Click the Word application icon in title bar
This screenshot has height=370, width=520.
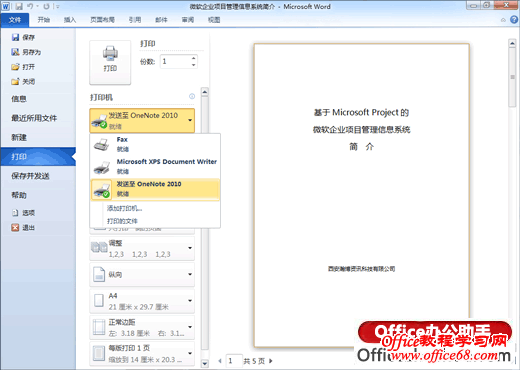click(6, 6)
